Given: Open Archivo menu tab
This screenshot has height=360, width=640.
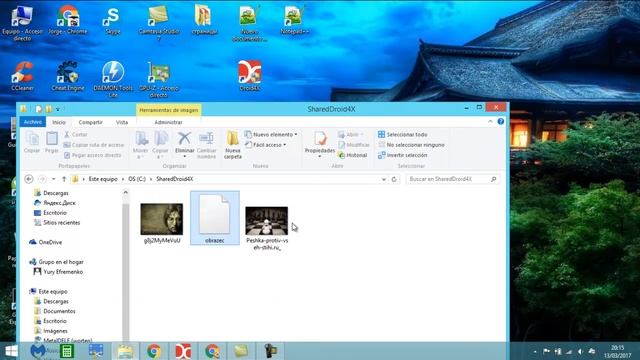Looking at the screenshot, I should [33, 122].
